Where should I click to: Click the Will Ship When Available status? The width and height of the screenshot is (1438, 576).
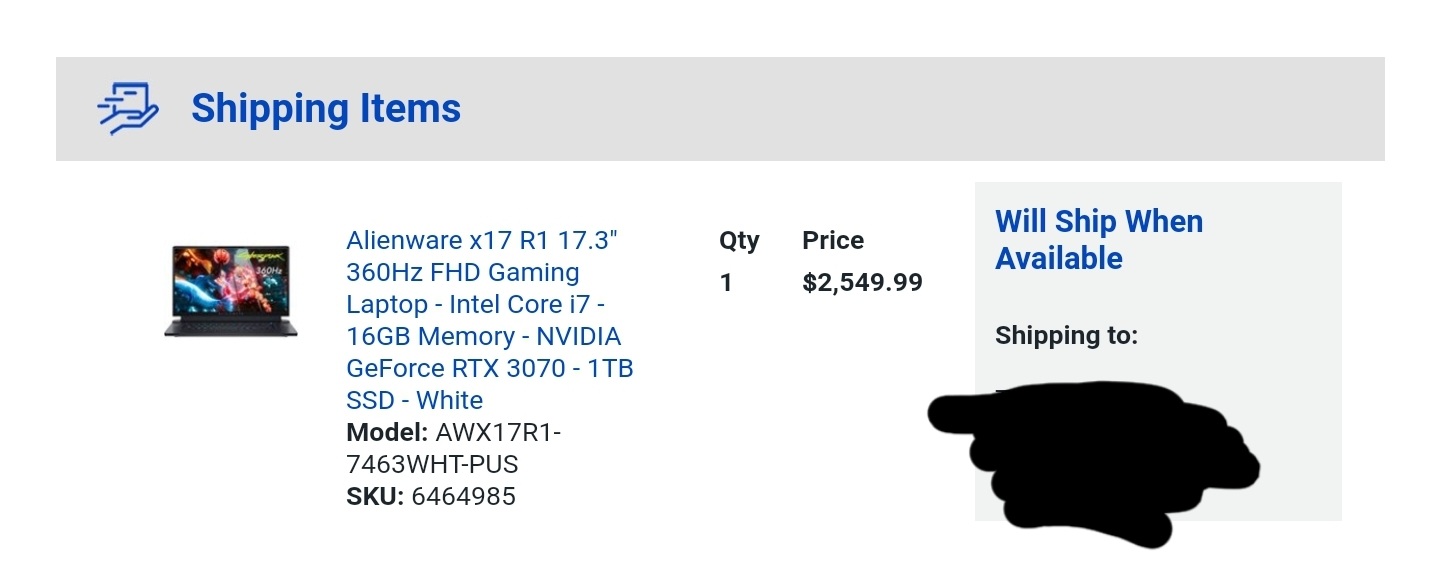click(x=1099, y=240)
